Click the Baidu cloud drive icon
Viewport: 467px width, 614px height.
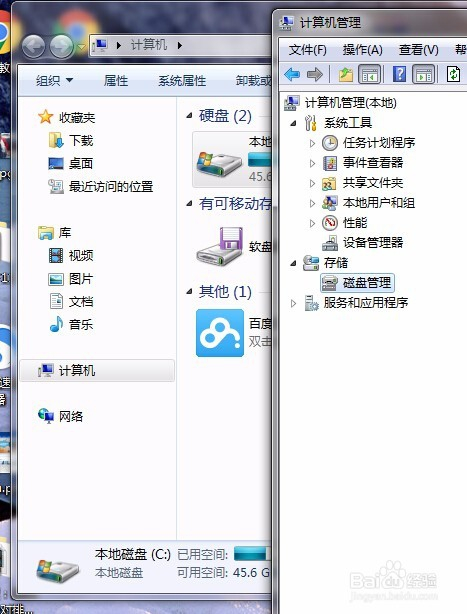click(x=220, y=333)
